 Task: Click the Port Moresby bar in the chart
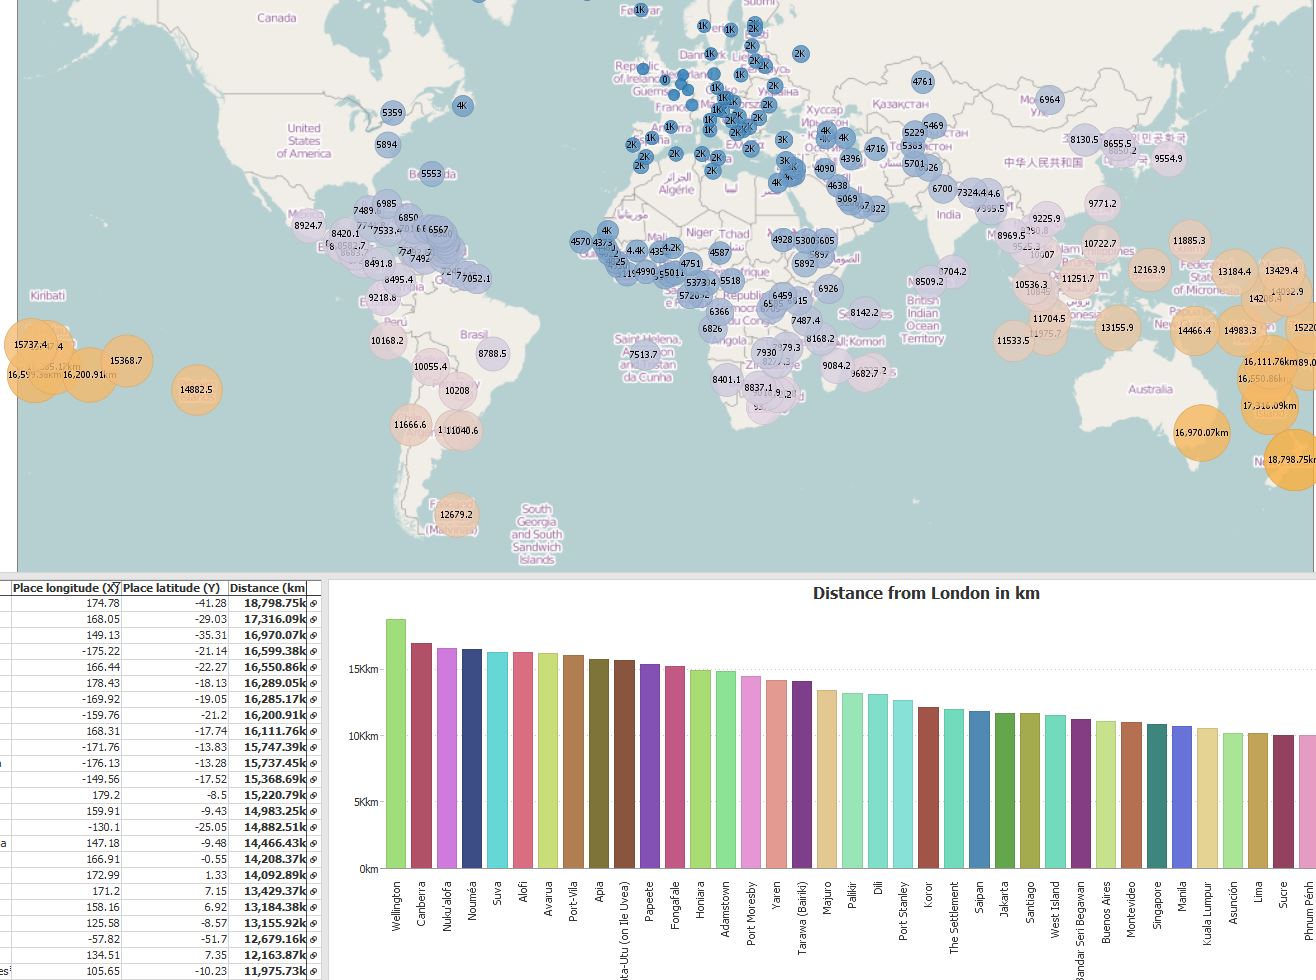pyautogui.click(x=751, y=772)
